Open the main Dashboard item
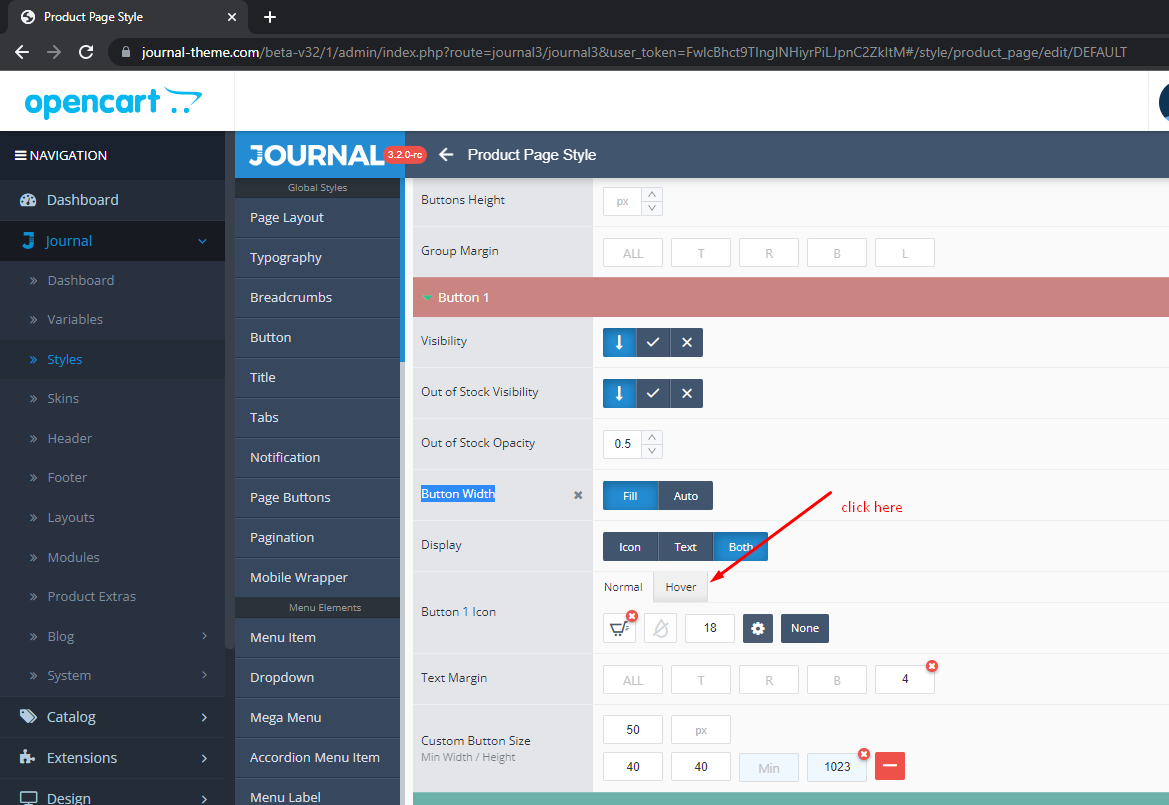 [113, 200]
